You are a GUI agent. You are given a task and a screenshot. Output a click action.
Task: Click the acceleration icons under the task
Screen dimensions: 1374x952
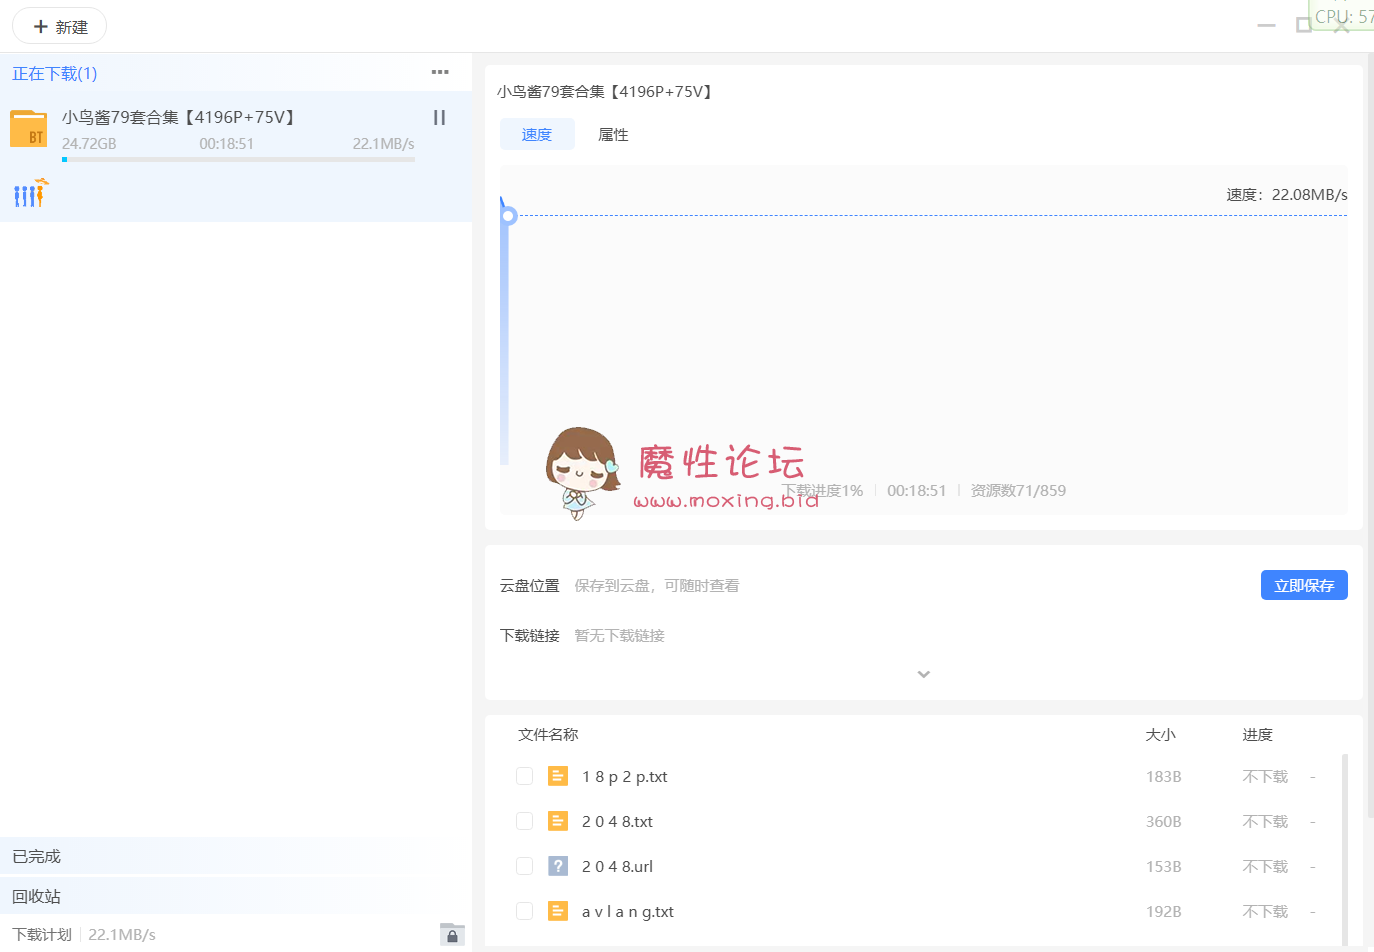[x=30, y=193]
